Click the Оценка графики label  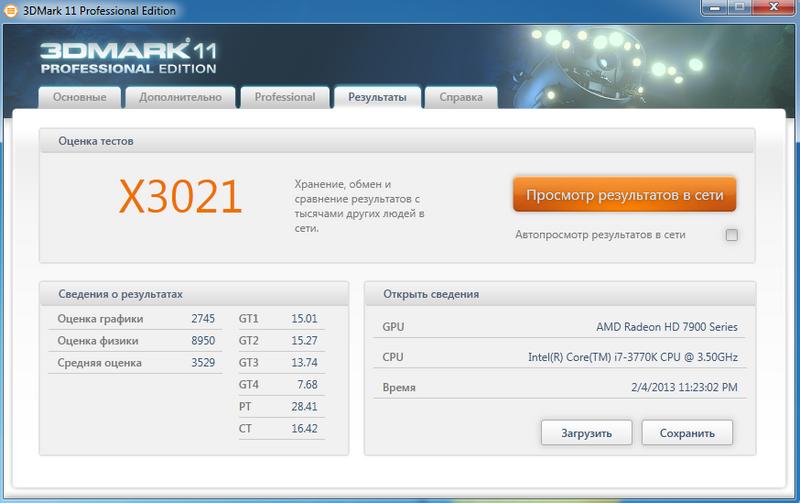[x=100, y=319]
